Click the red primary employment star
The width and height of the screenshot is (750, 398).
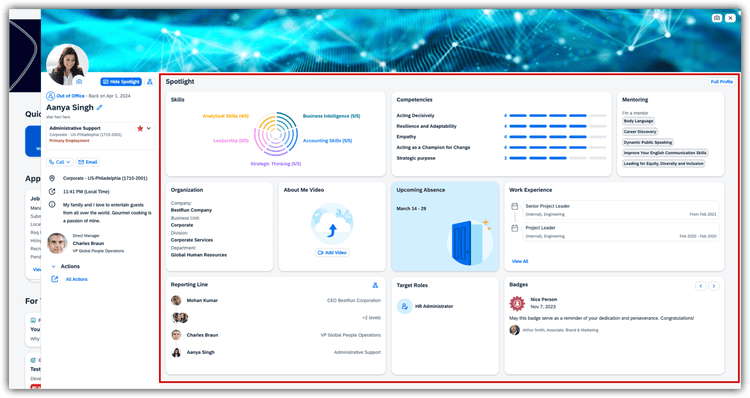(140, 128)
